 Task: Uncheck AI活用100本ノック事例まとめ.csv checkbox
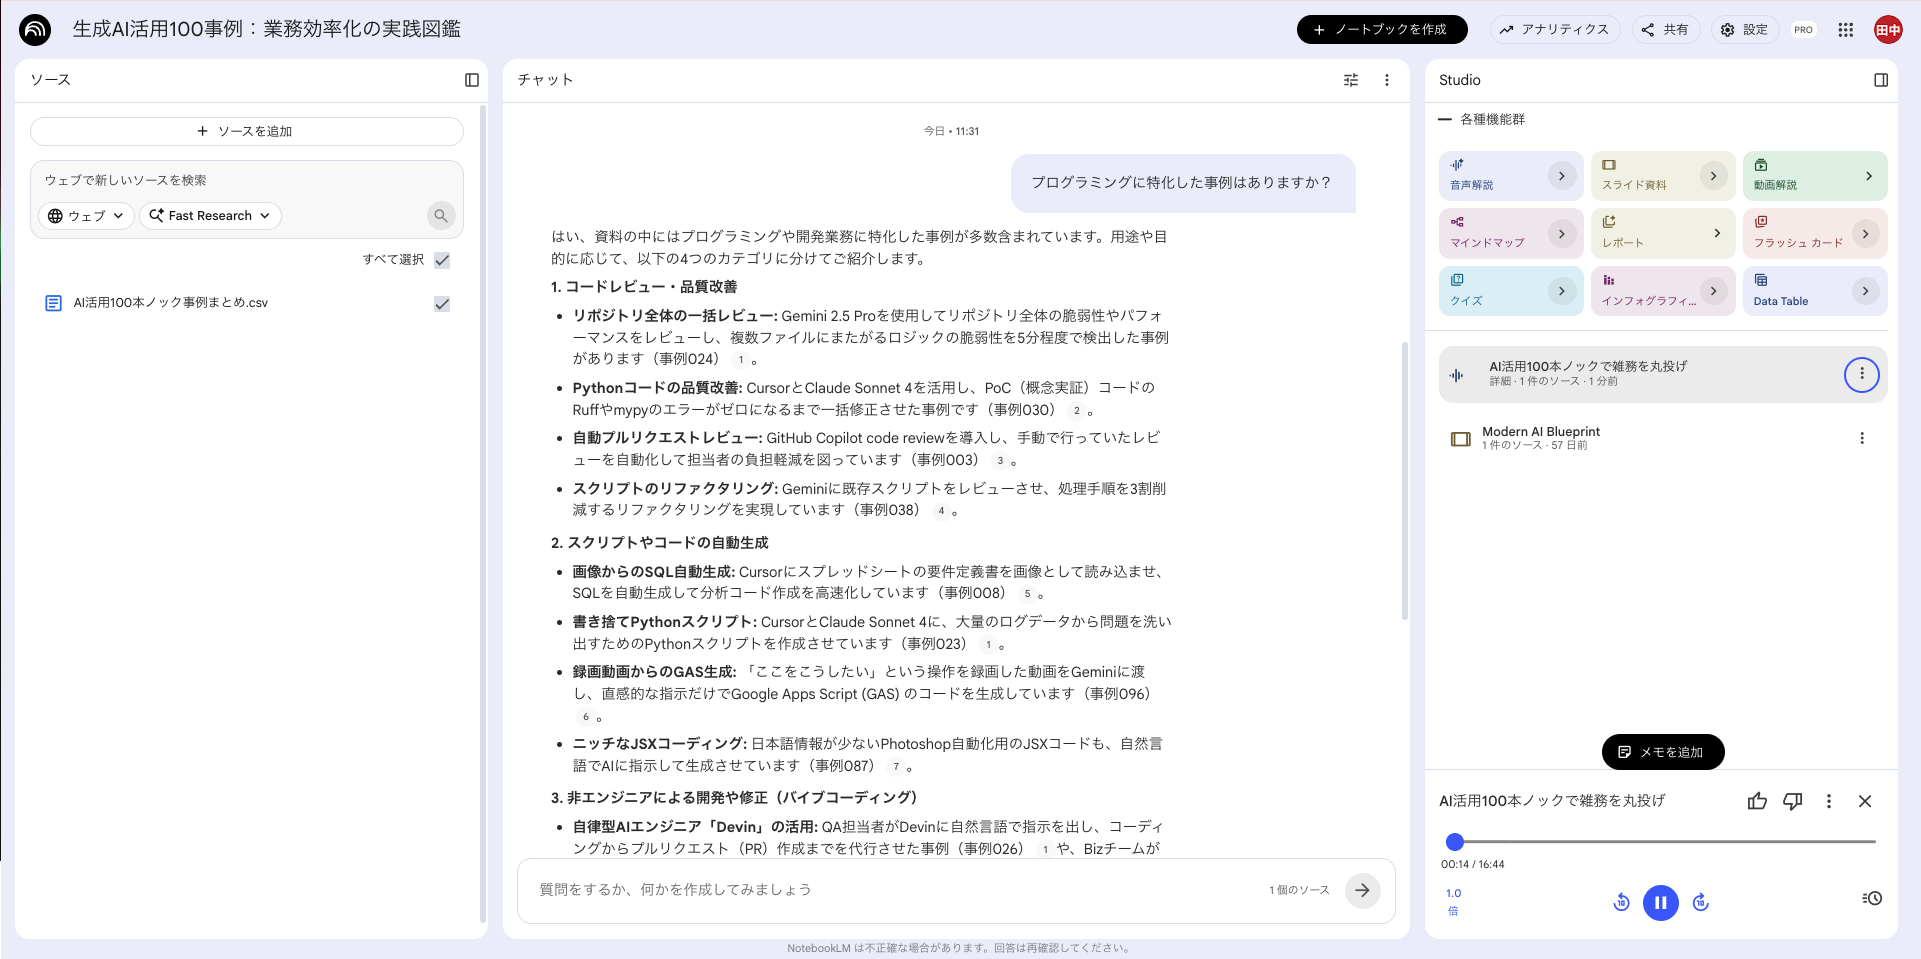click(x=442, y=304)
